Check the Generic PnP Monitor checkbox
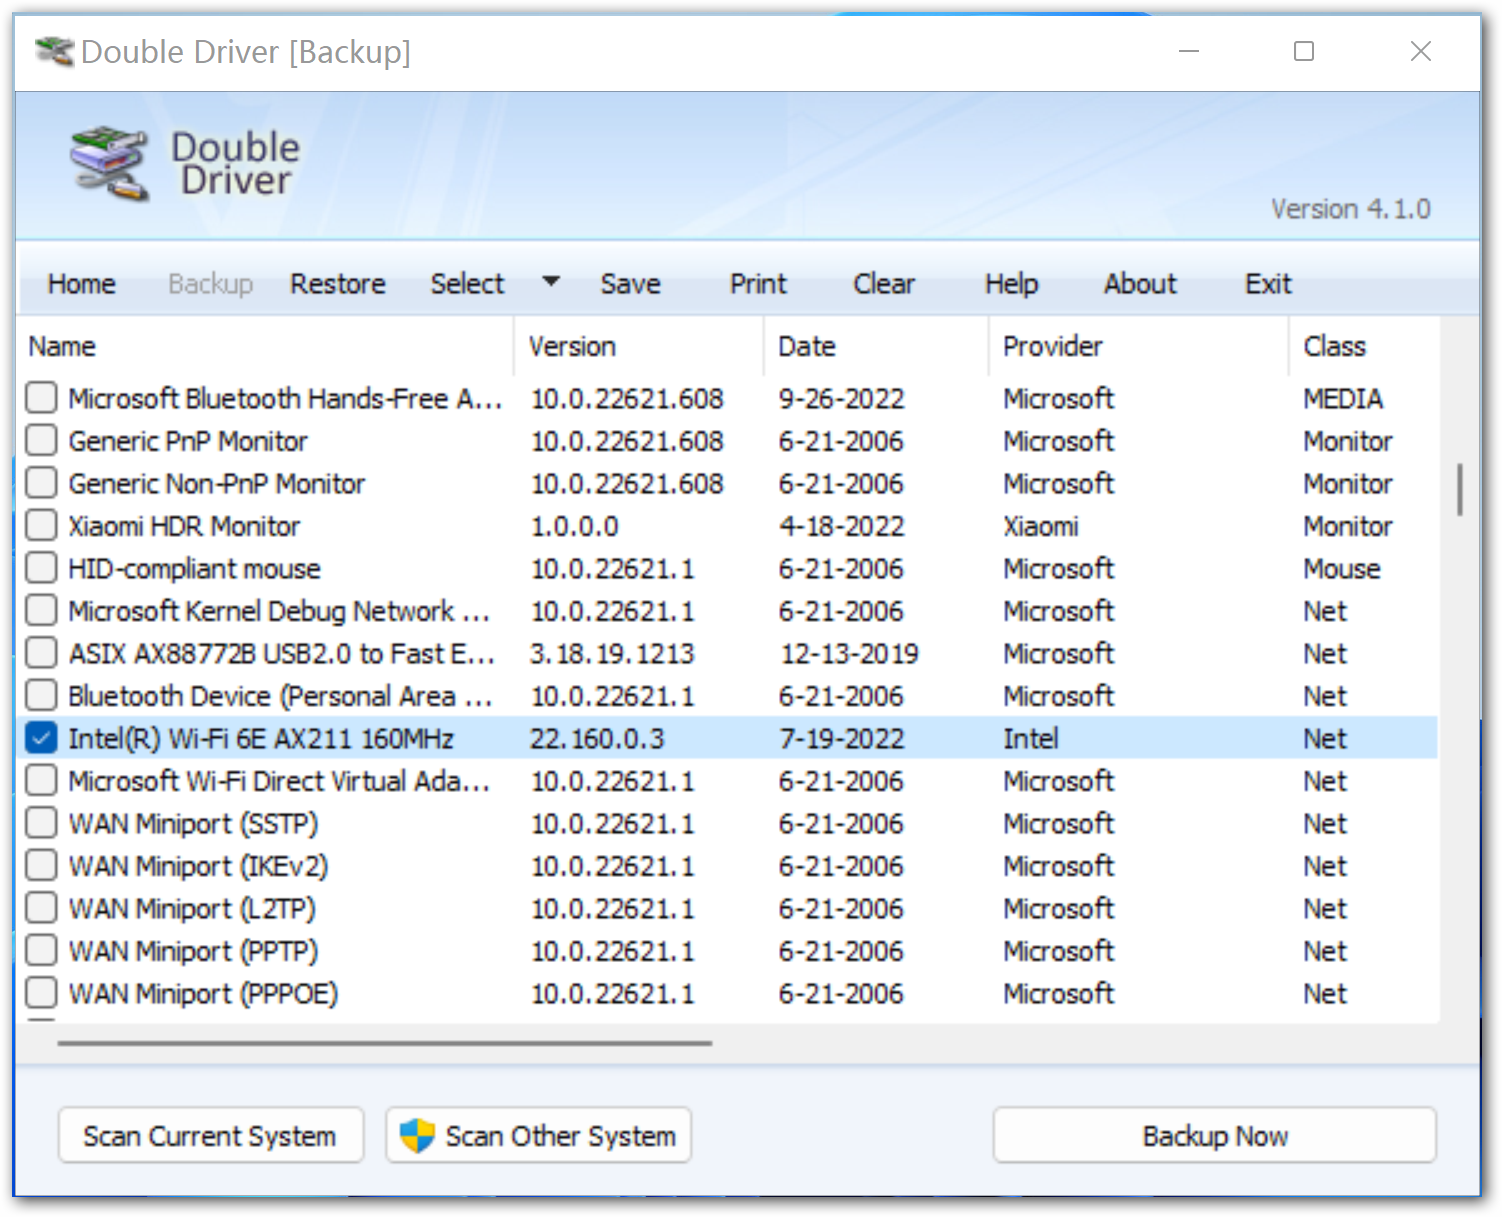 click(41, 440)
